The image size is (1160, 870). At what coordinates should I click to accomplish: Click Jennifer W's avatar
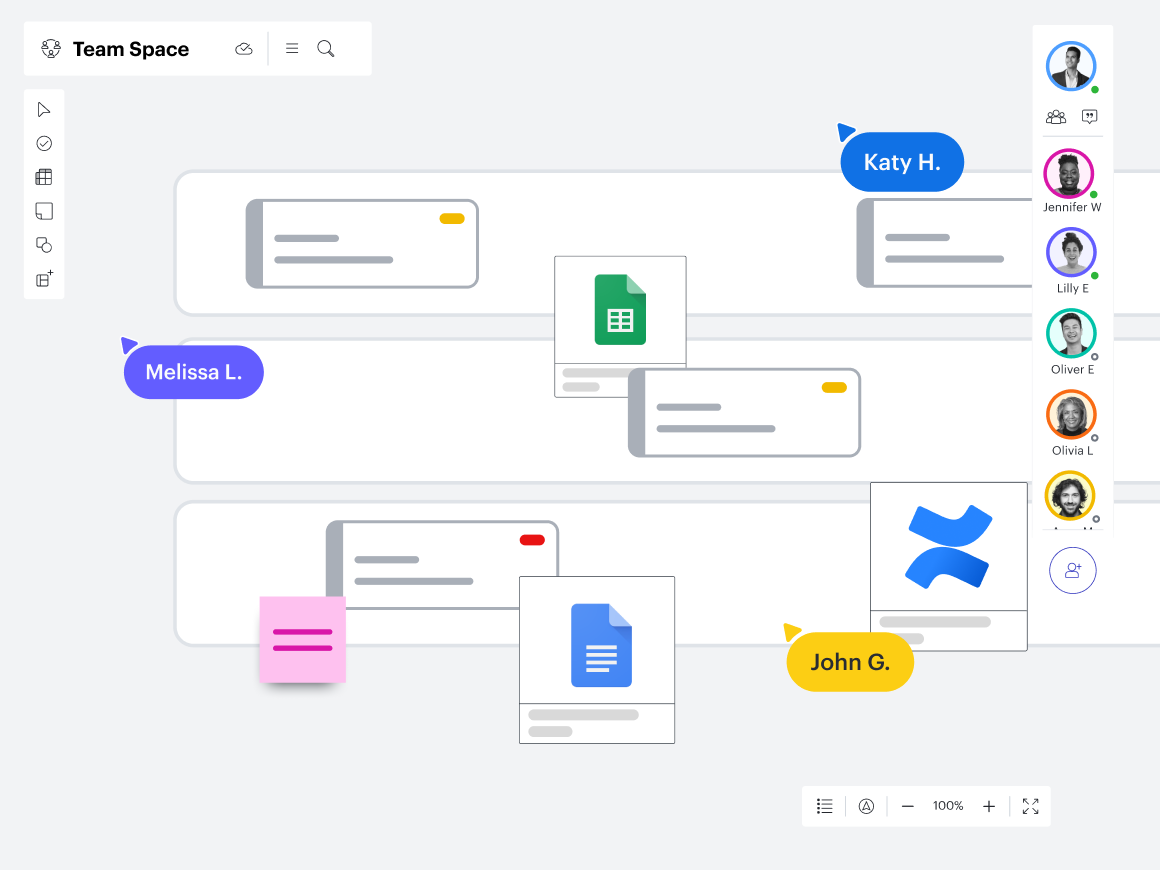click(1069, 174)
